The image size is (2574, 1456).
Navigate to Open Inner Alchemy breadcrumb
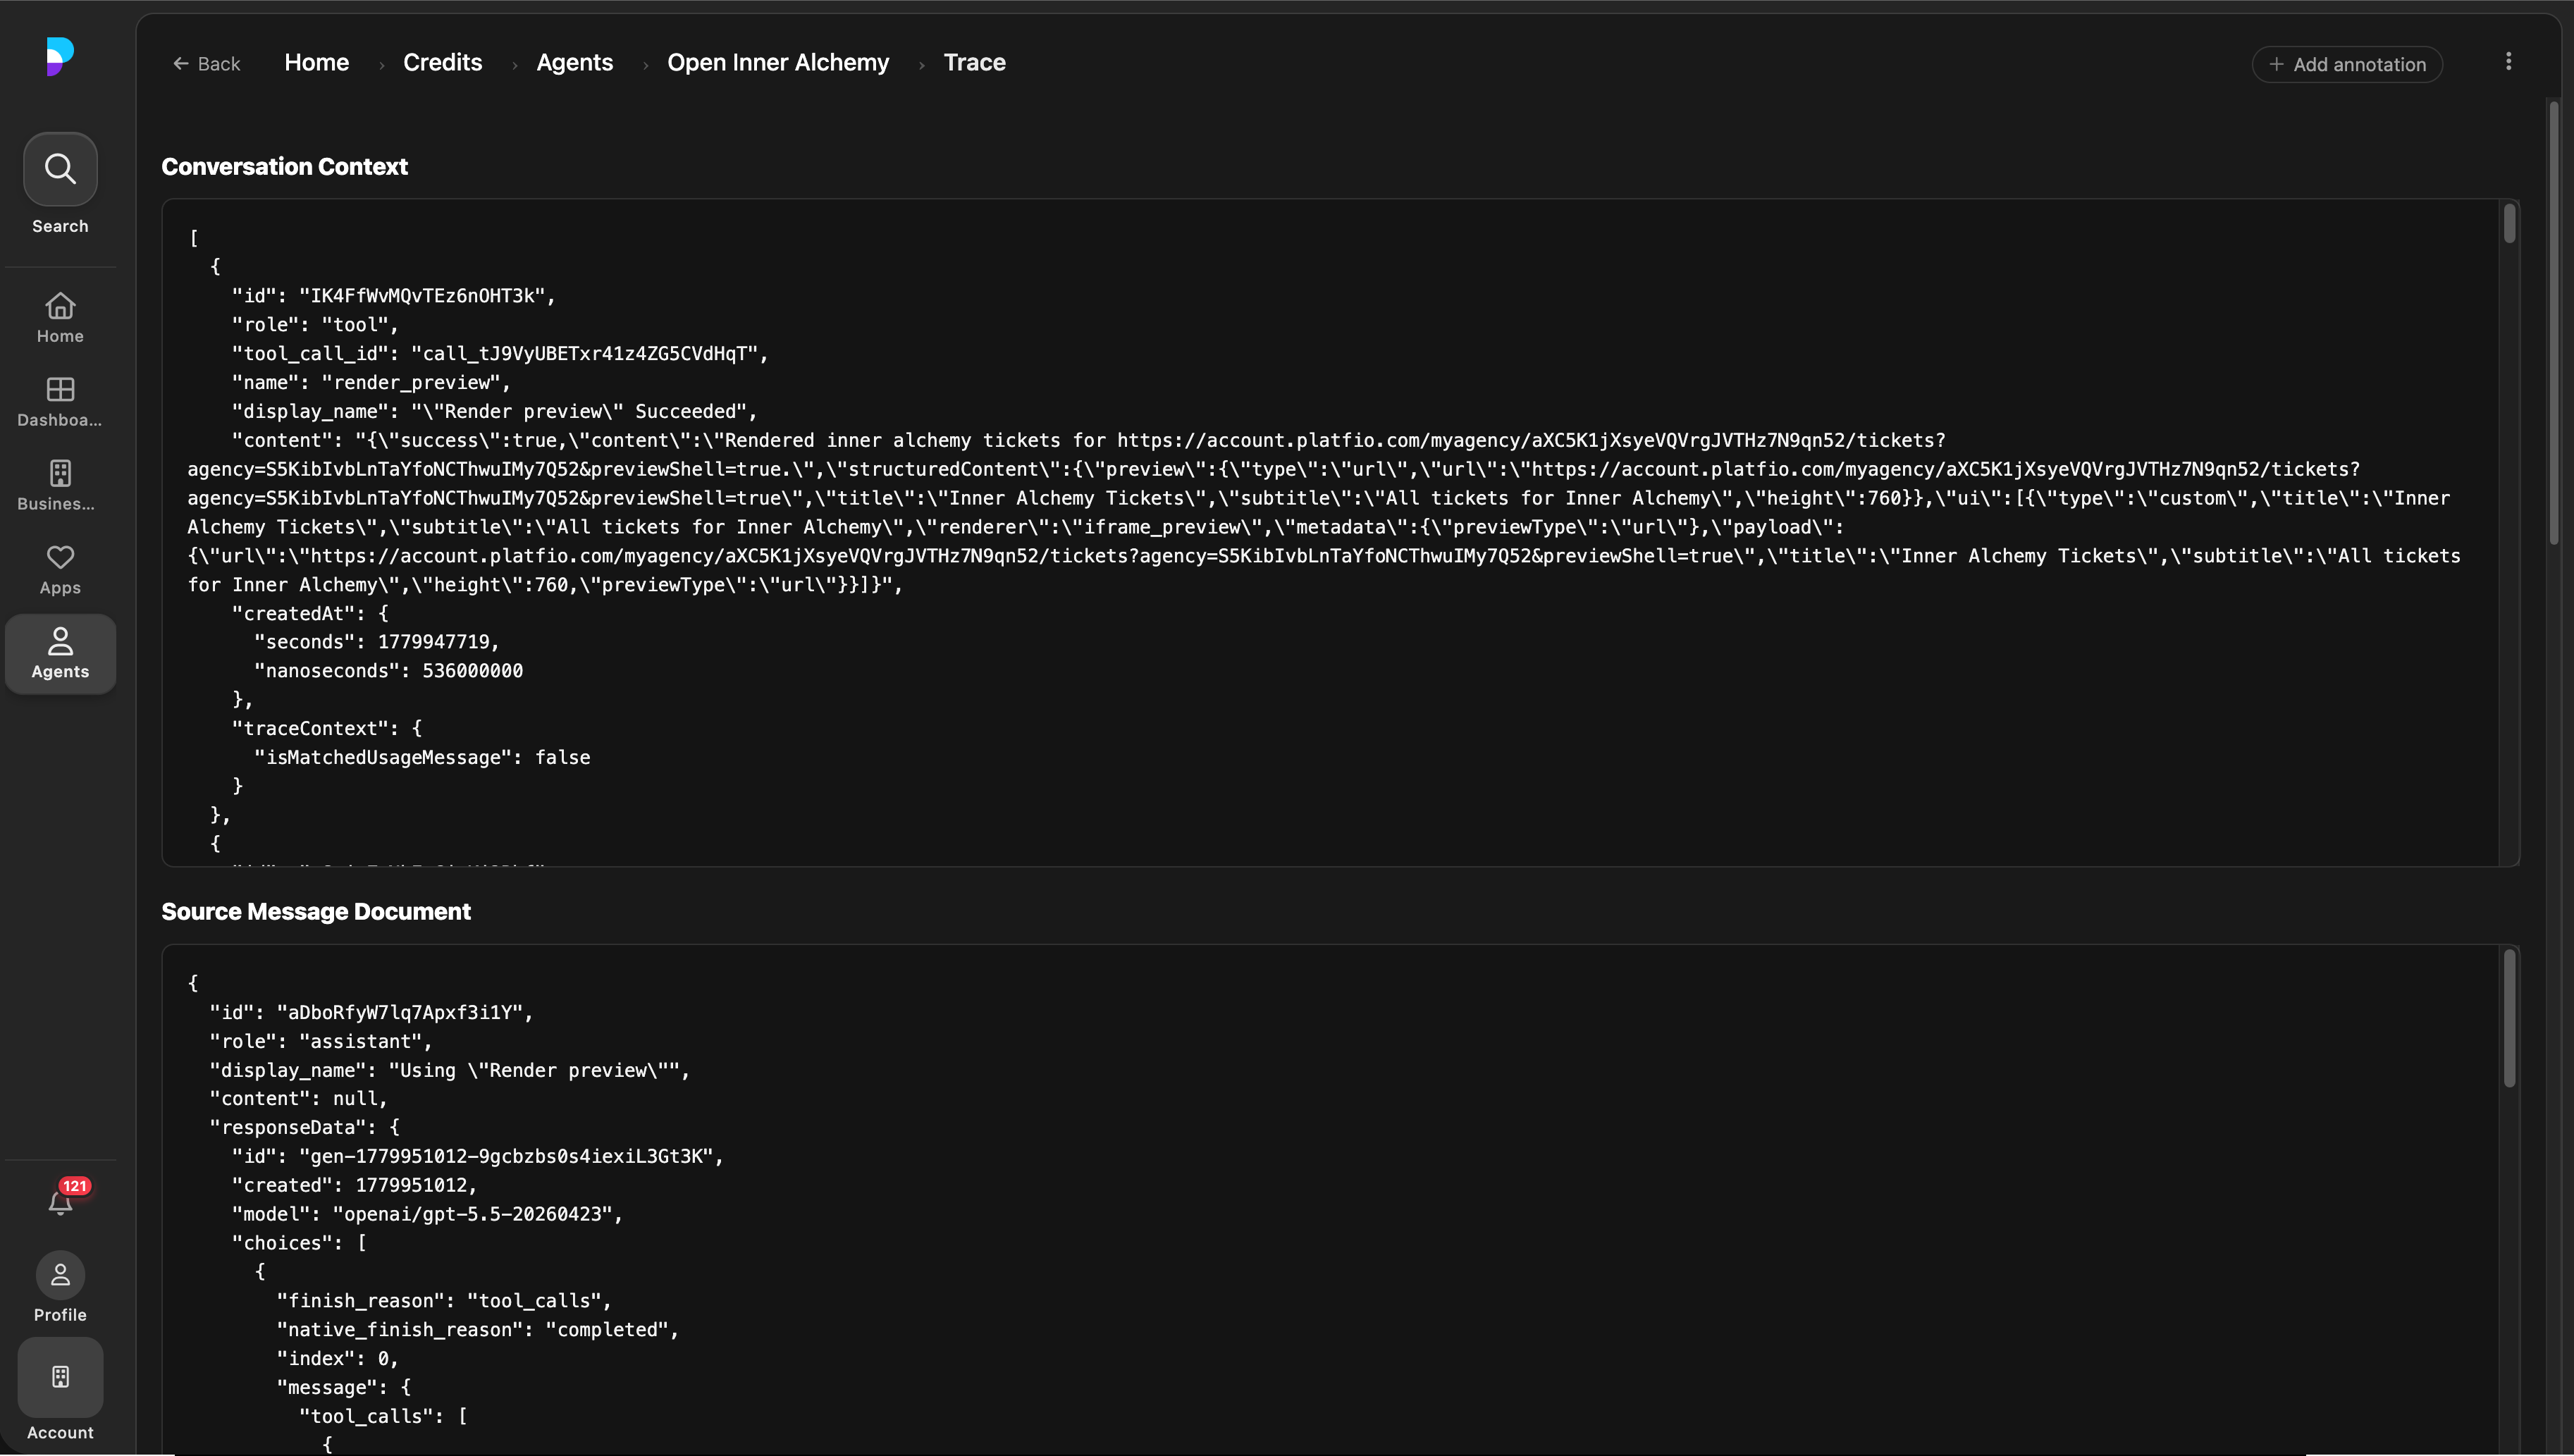[x=778, y=62]
